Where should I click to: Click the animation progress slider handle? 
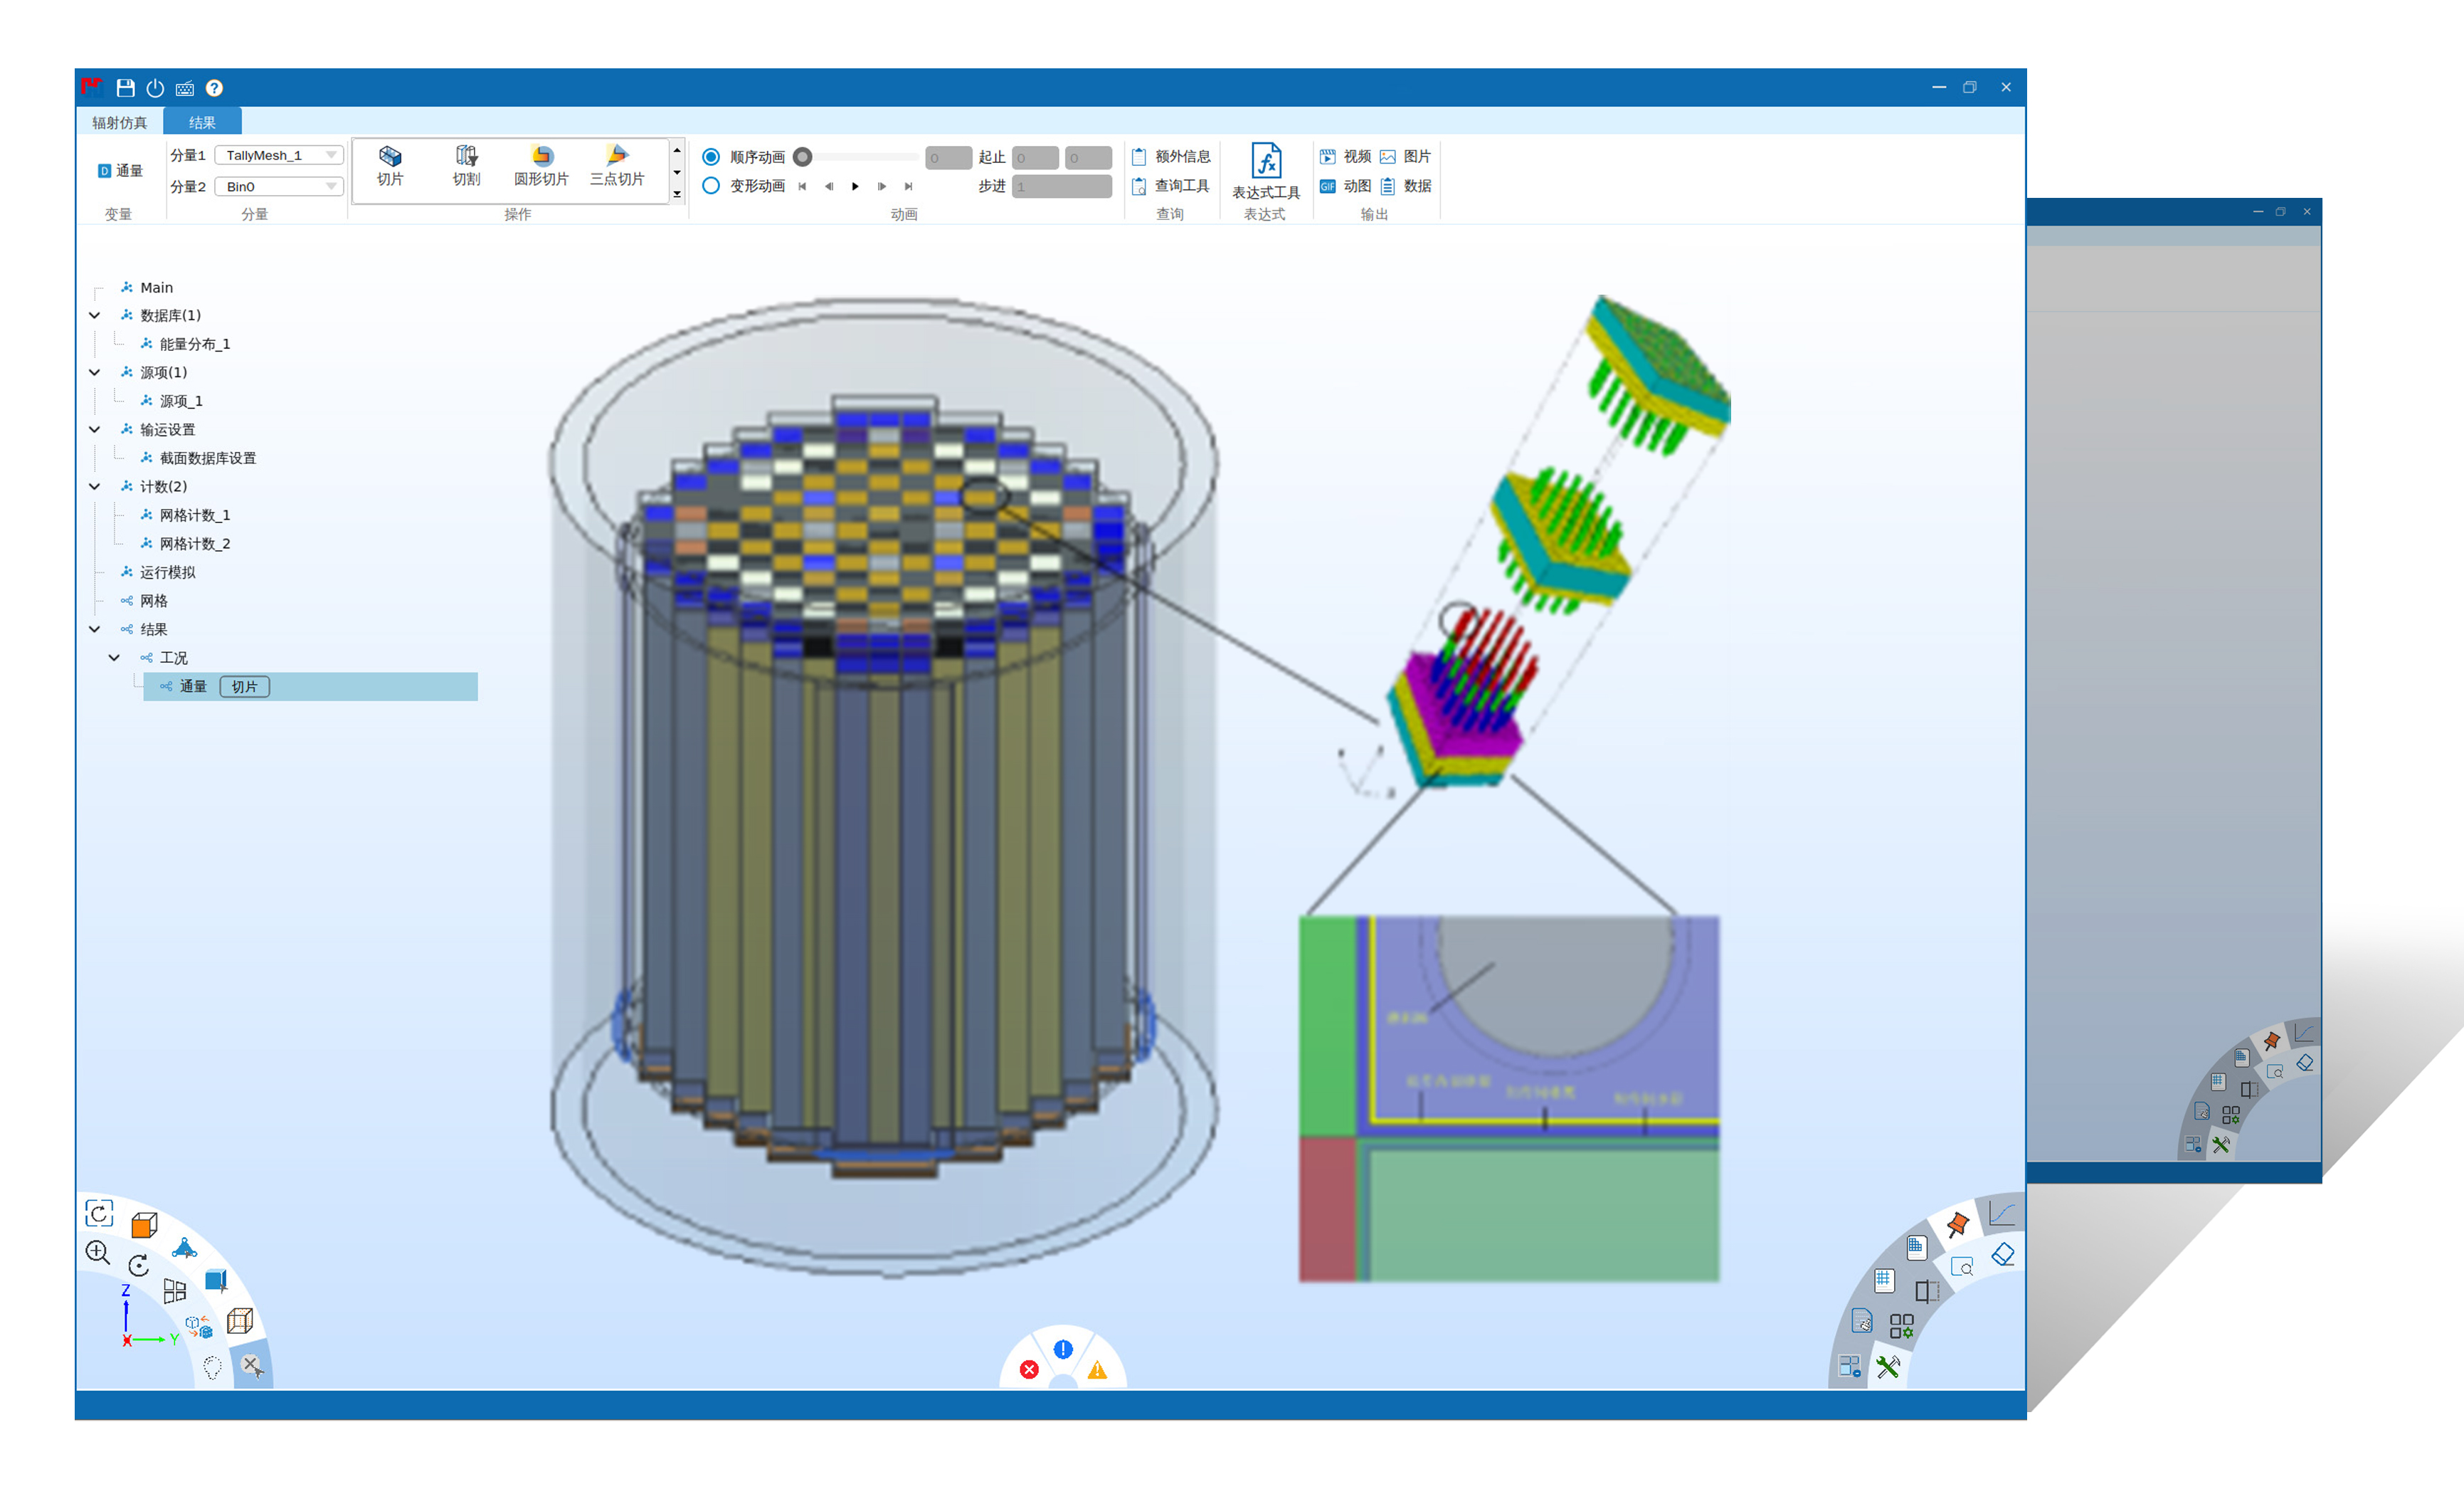(802, 157)
